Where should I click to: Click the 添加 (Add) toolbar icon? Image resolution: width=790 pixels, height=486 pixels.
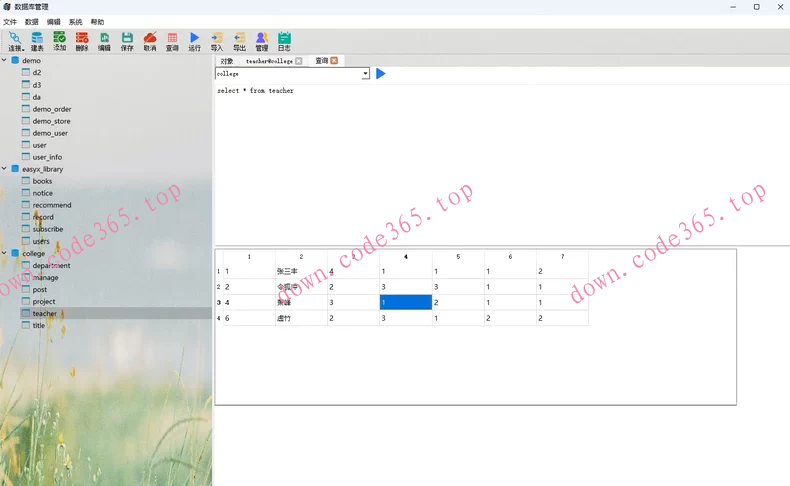[x=59, y=41]
